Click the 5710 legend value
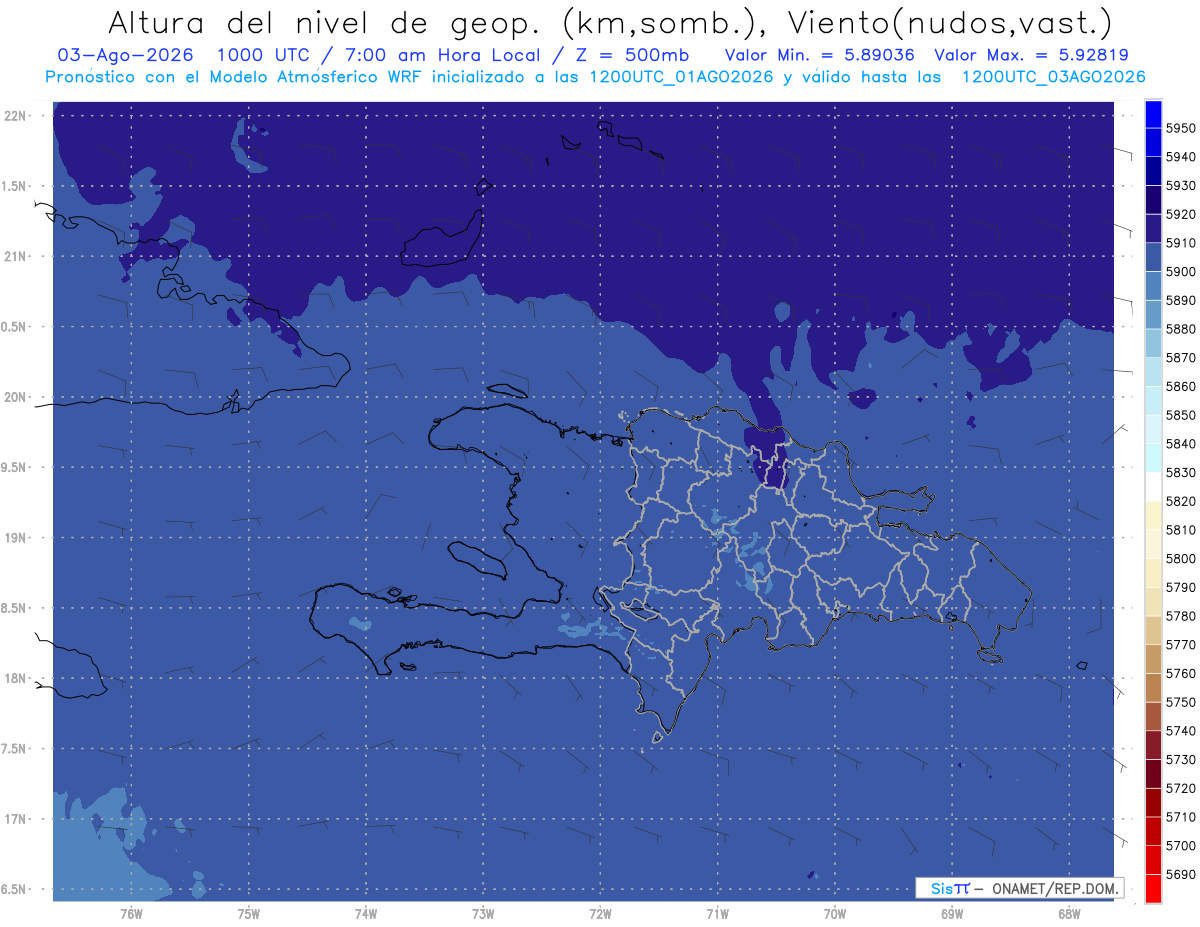 [1180, 817]
